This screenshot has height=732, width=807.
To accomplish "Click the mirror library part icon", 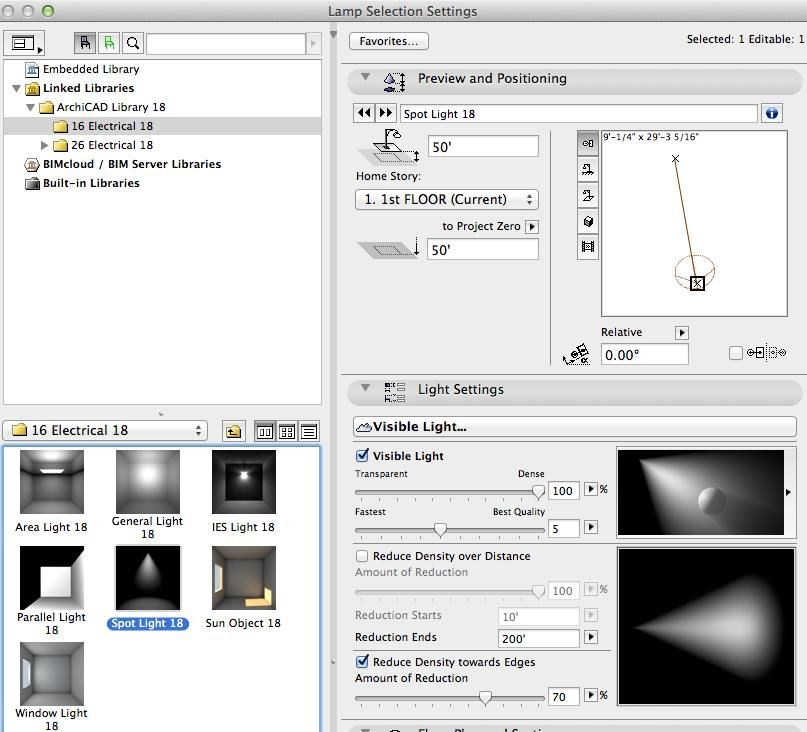I will pyautogui.click(x=766, y=353).
